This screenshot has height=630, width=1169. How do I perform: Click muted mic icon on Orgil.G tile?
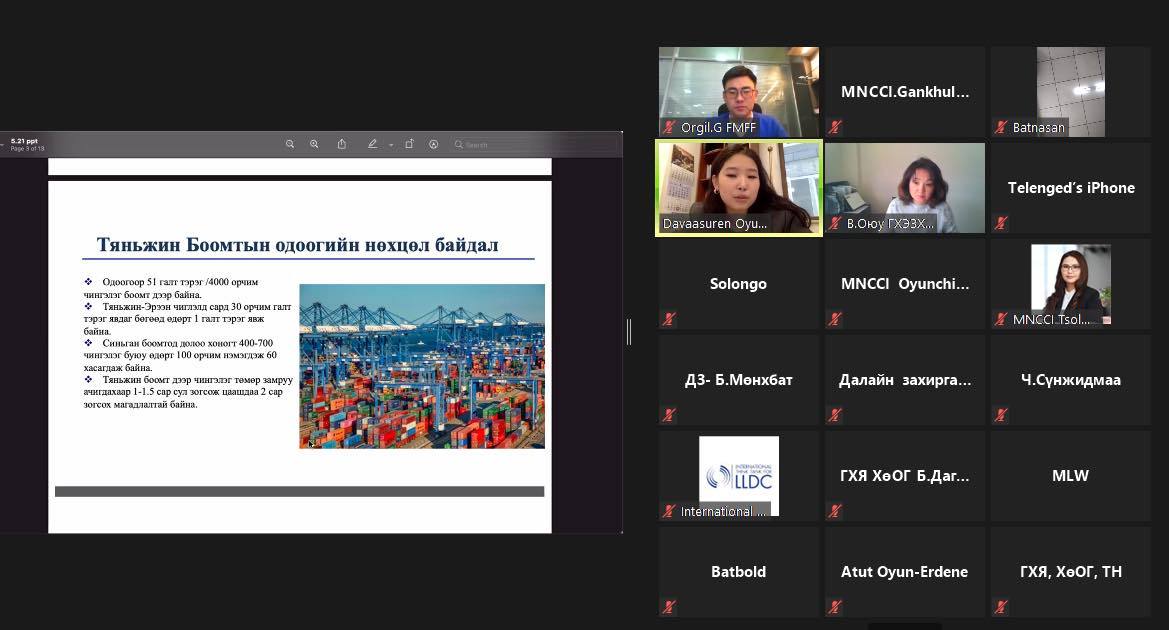click(669, 128)
